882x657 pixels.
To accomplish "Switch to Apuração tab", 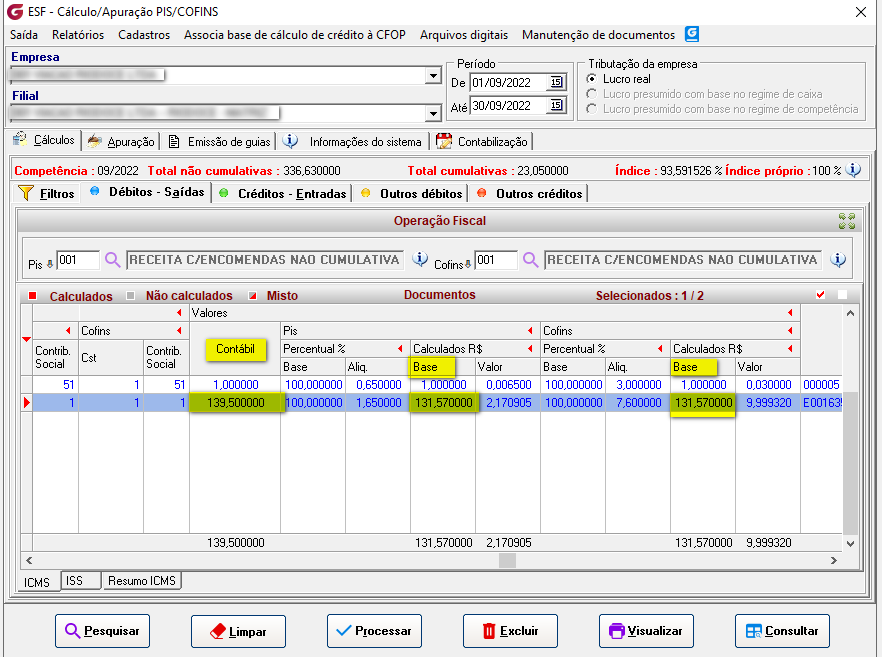I will 121,142.
